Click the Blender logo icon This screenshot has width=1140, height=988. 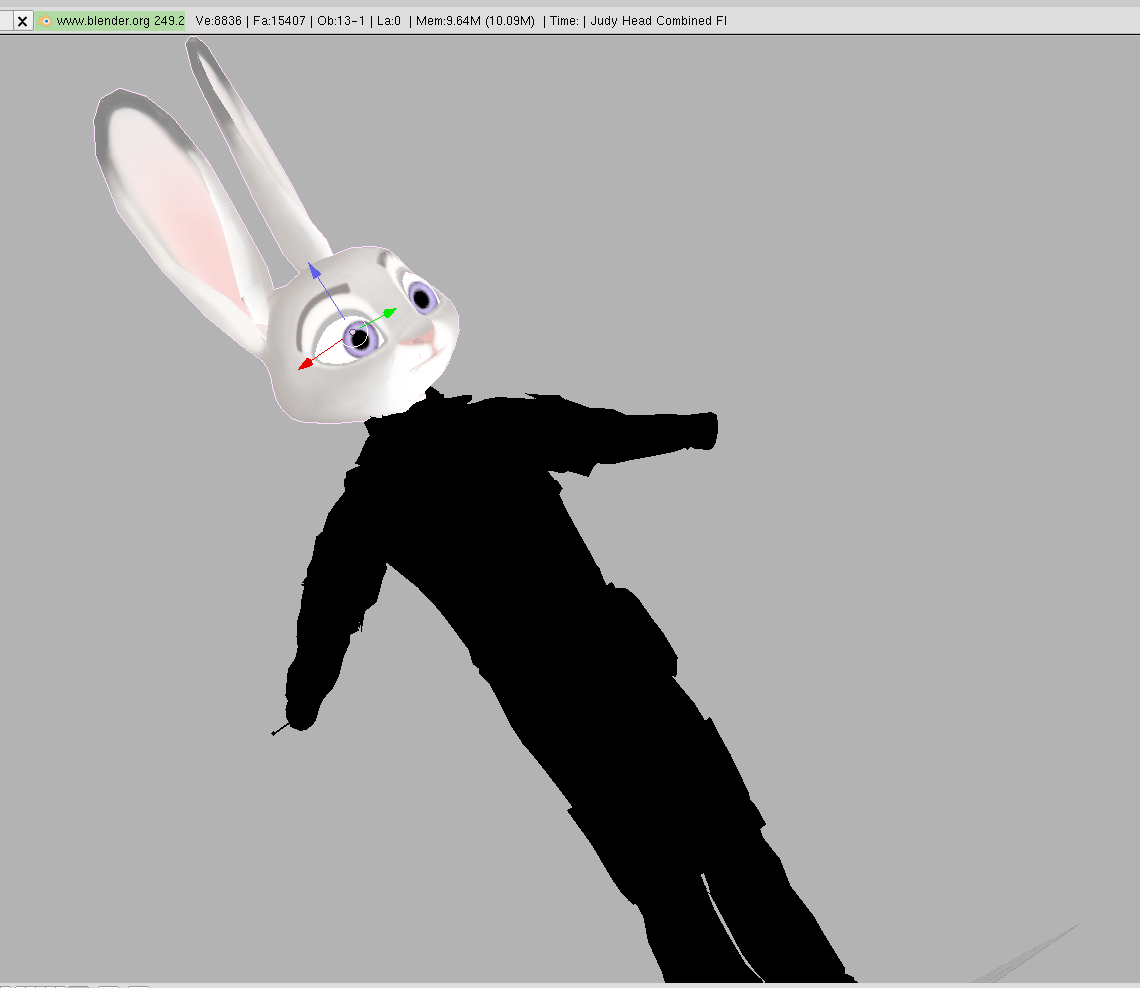pos(46,21)
